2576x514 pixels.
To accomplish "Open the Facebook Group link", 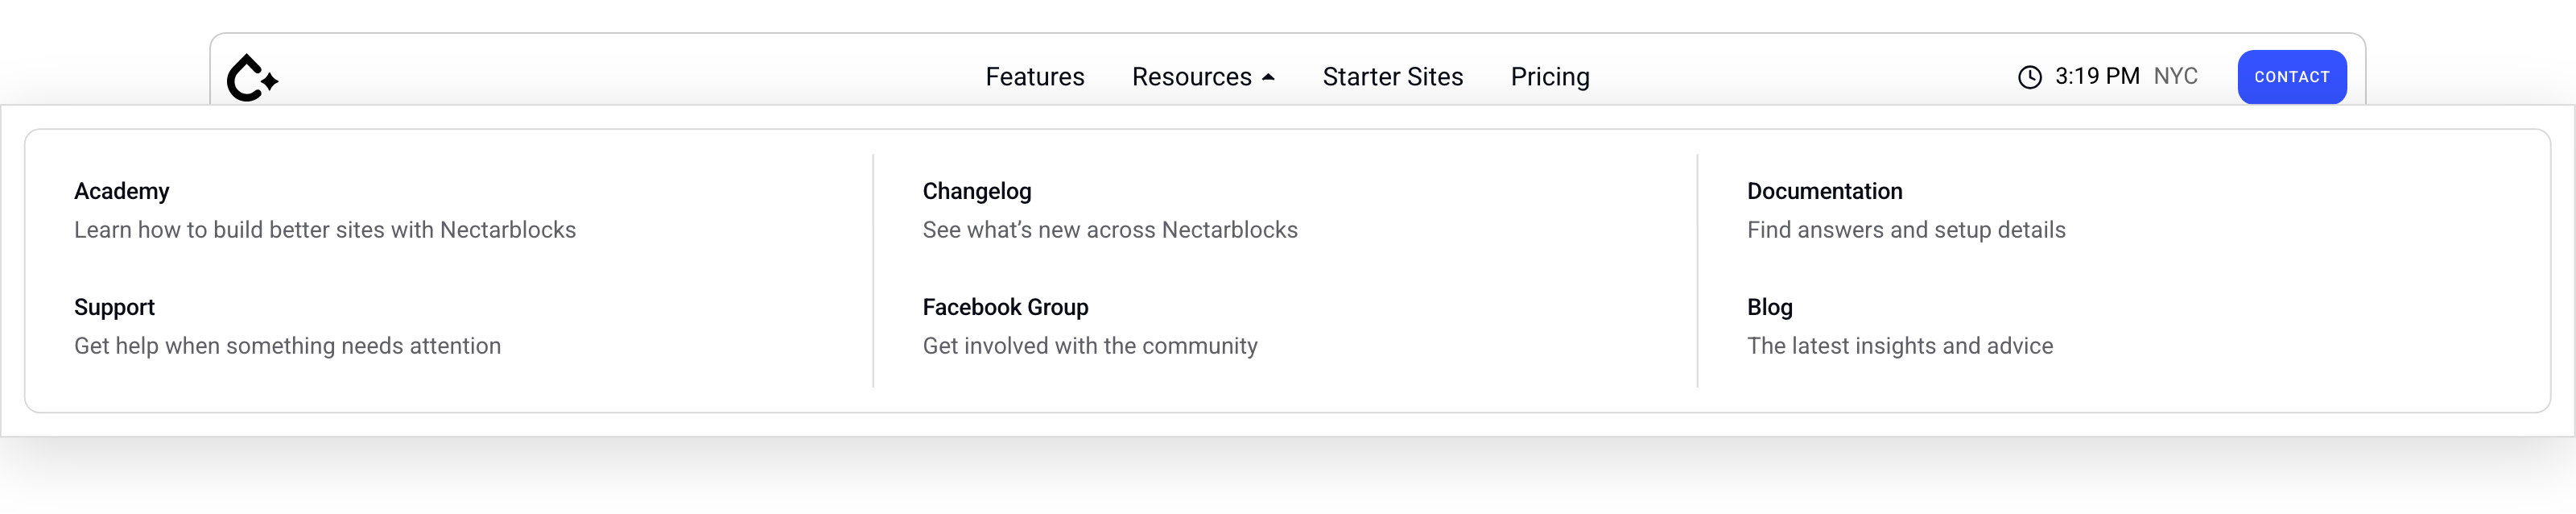I will (1005, 307).
